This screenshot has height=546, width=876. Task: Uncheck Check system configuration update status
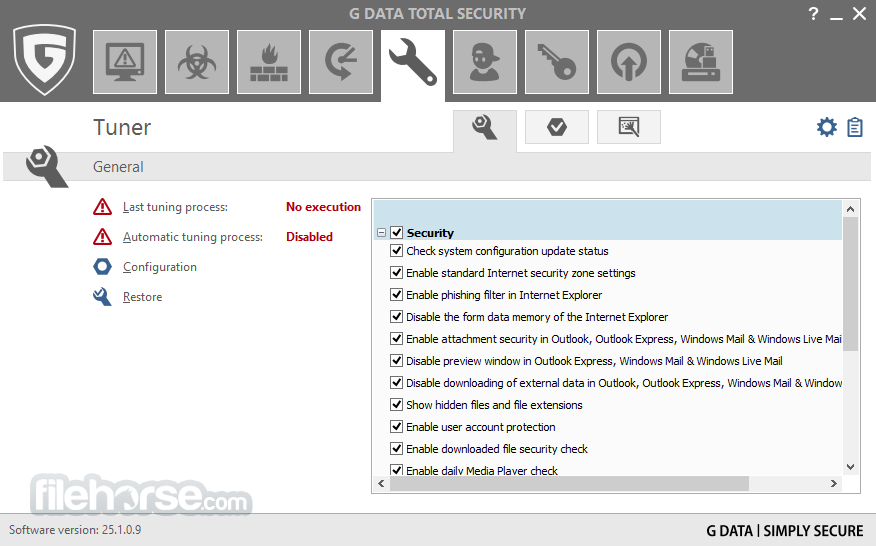coord(397,251)
